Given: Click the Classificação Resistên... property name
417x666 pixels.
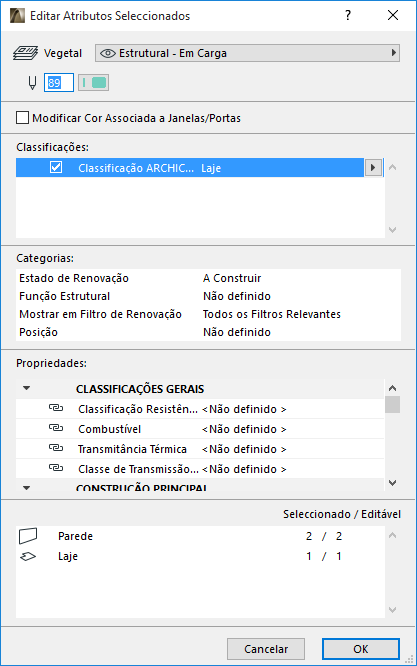Looking at the screenshot, I should click(138, 409).
